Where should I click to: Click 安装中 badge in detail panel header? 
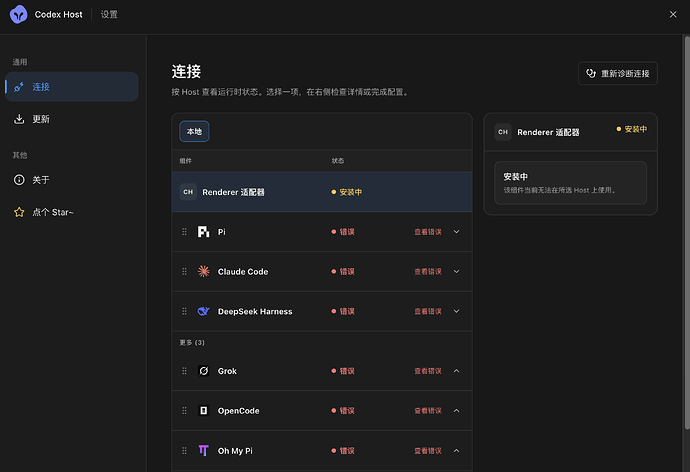[x=631, y=129]
